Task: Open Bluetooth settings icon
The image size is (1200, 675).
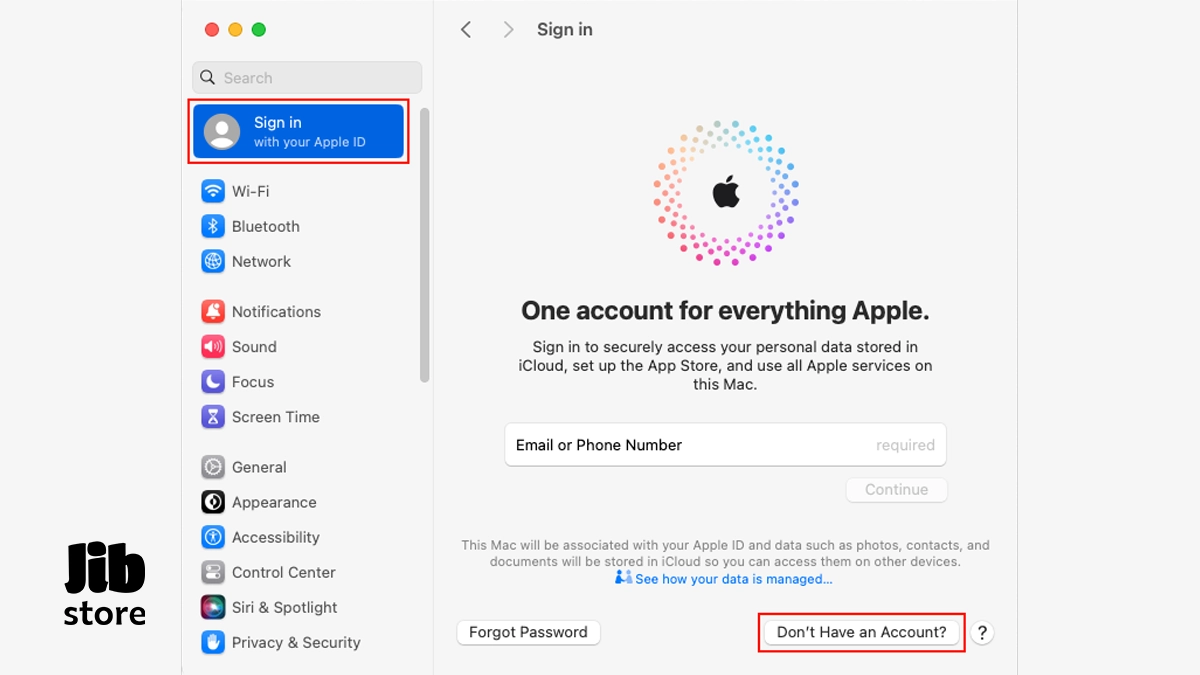Action: [213, 226]
